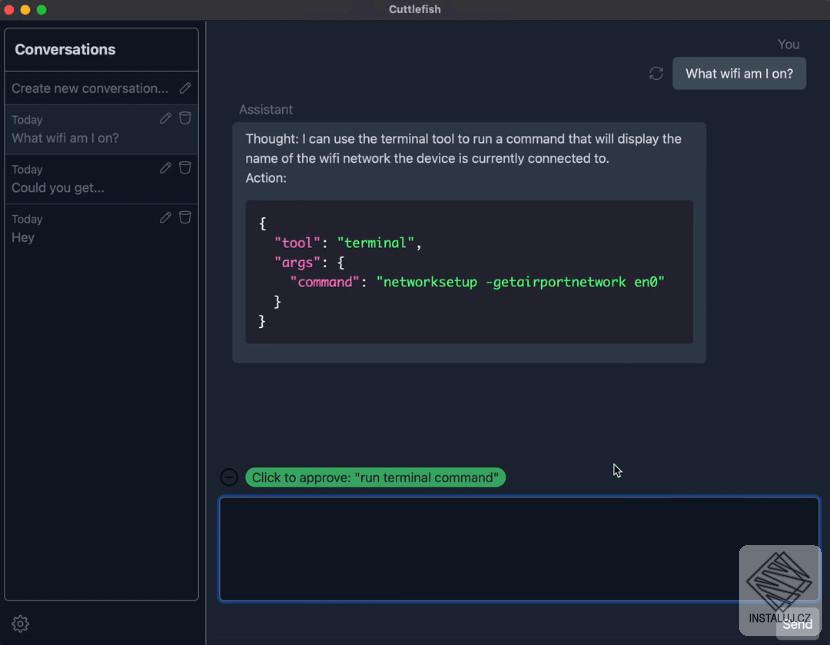
Task: Maximize the Cuttlefish window
Action: pyautogui.click(x=42, y=10)
